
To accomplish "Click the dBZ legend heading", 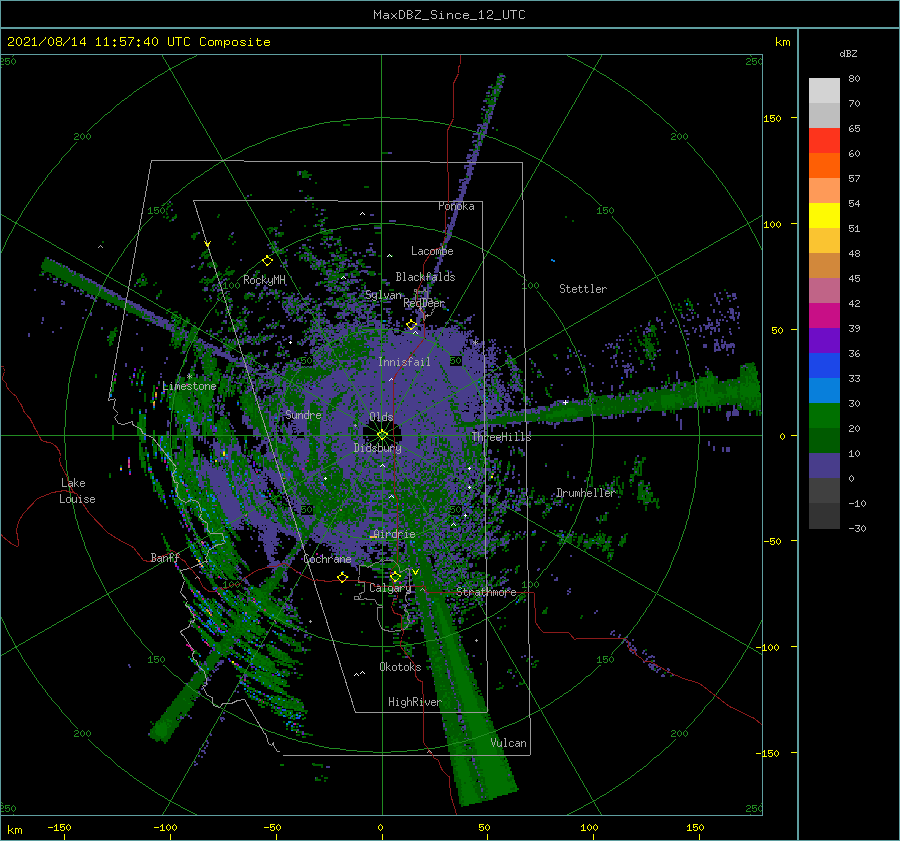I will coord(848,53).
